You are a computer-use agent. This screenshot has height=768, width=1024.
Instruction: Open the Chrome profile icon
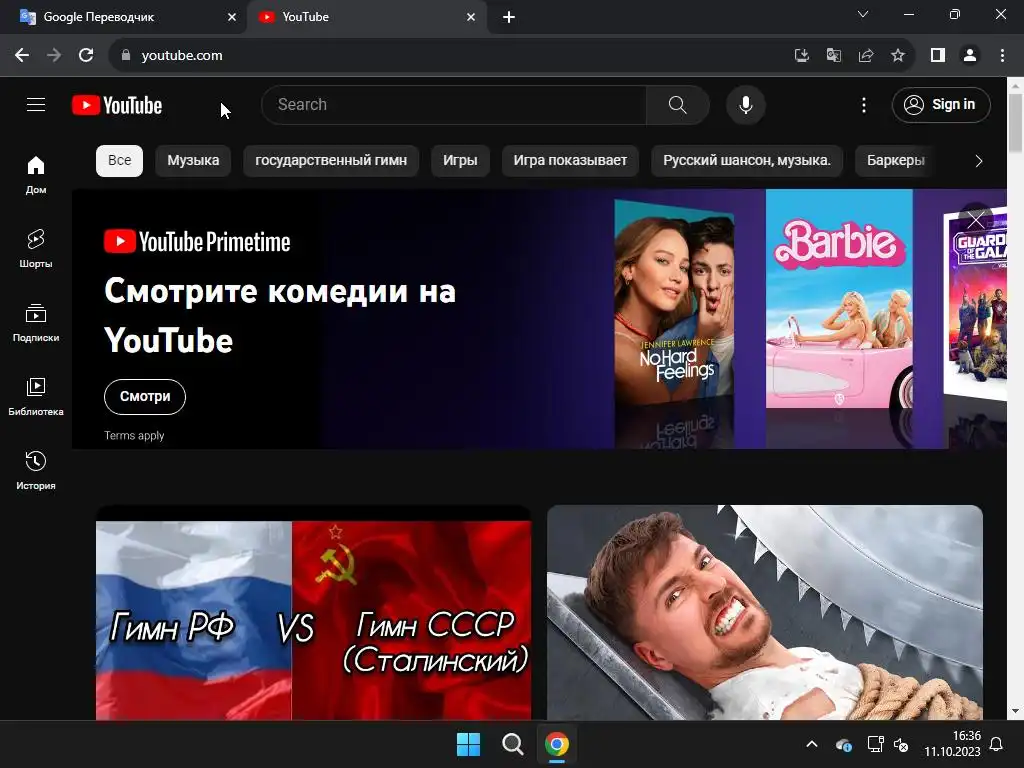pyautogui.click(x=970, y=56)
